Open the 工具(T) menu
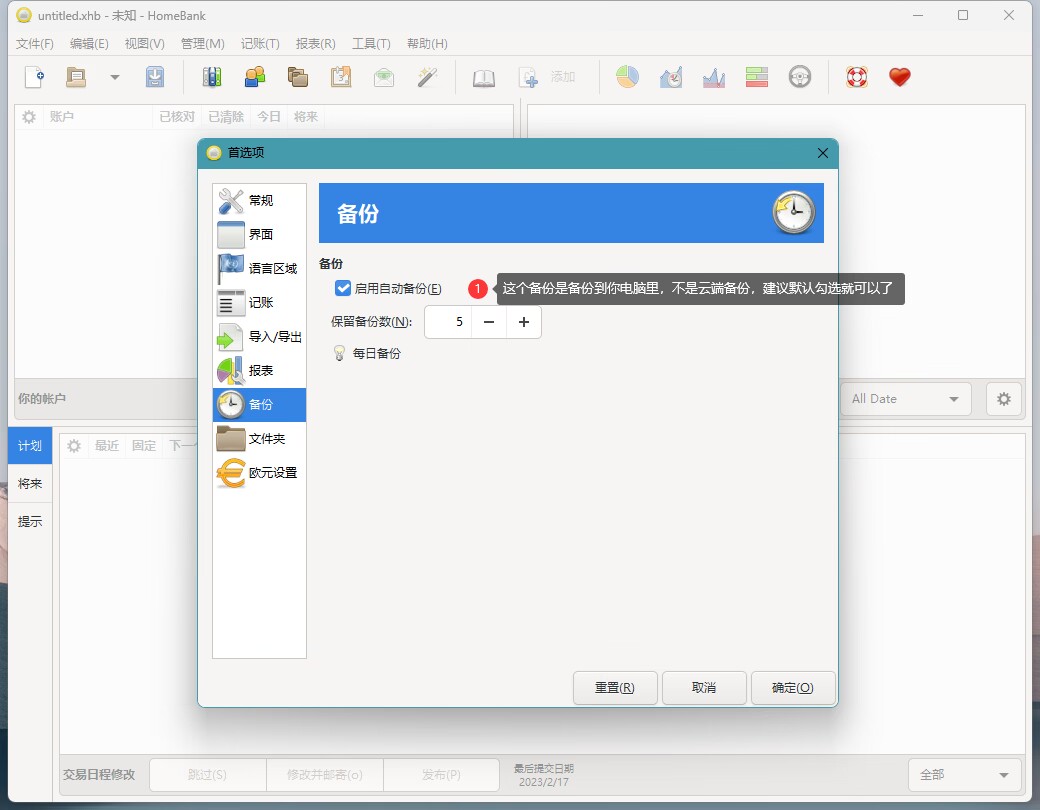Image resolution: width=1040 pixels, height=810 pixels. pyautogui.click(x=371, y=44)
